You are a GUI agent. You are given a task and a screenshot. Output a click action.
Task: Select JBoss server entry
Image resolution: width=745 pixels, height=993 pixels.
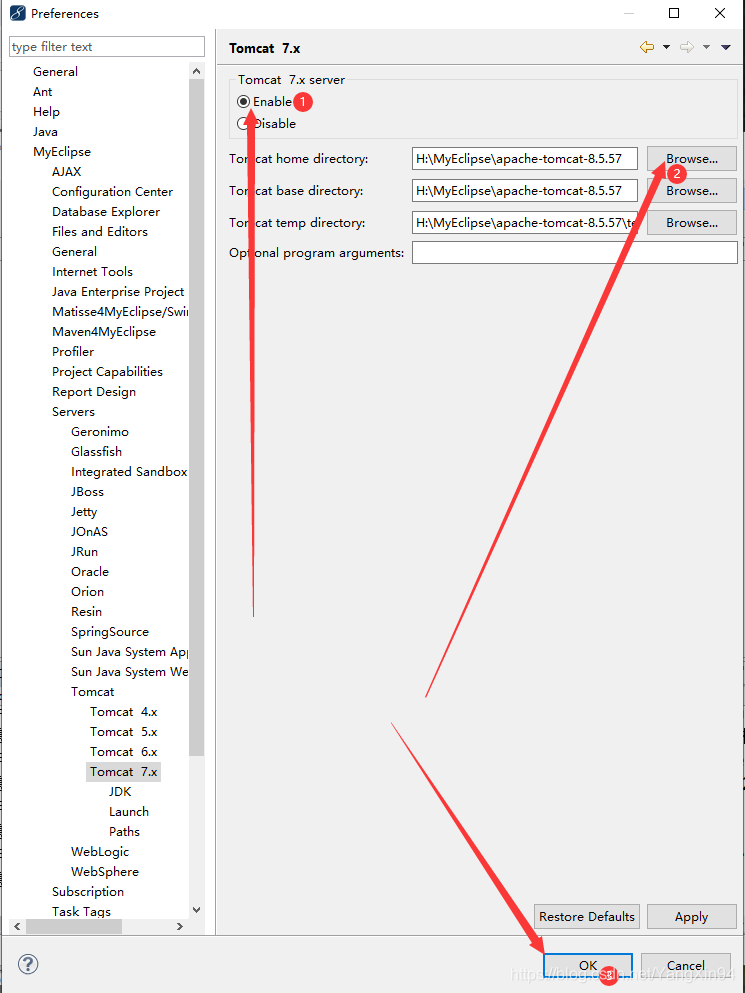tap(87, 492)
